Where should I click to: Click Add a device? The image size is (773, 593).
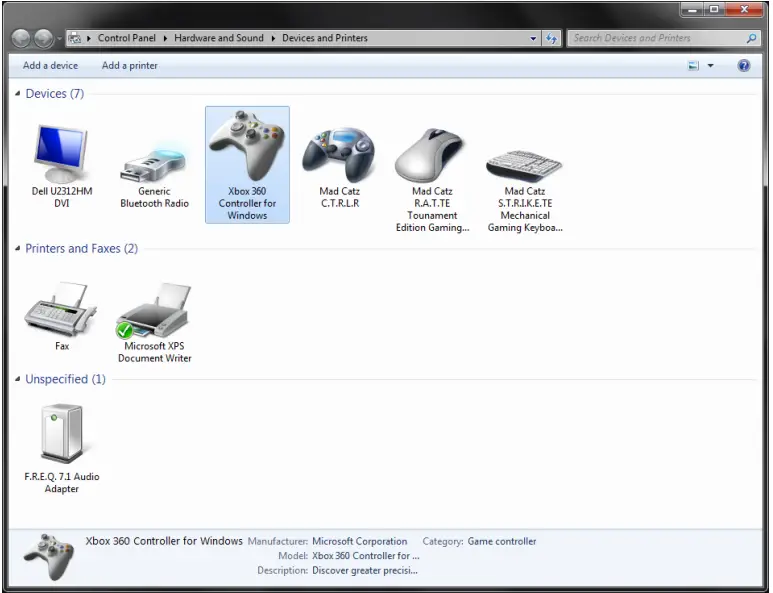50,66
